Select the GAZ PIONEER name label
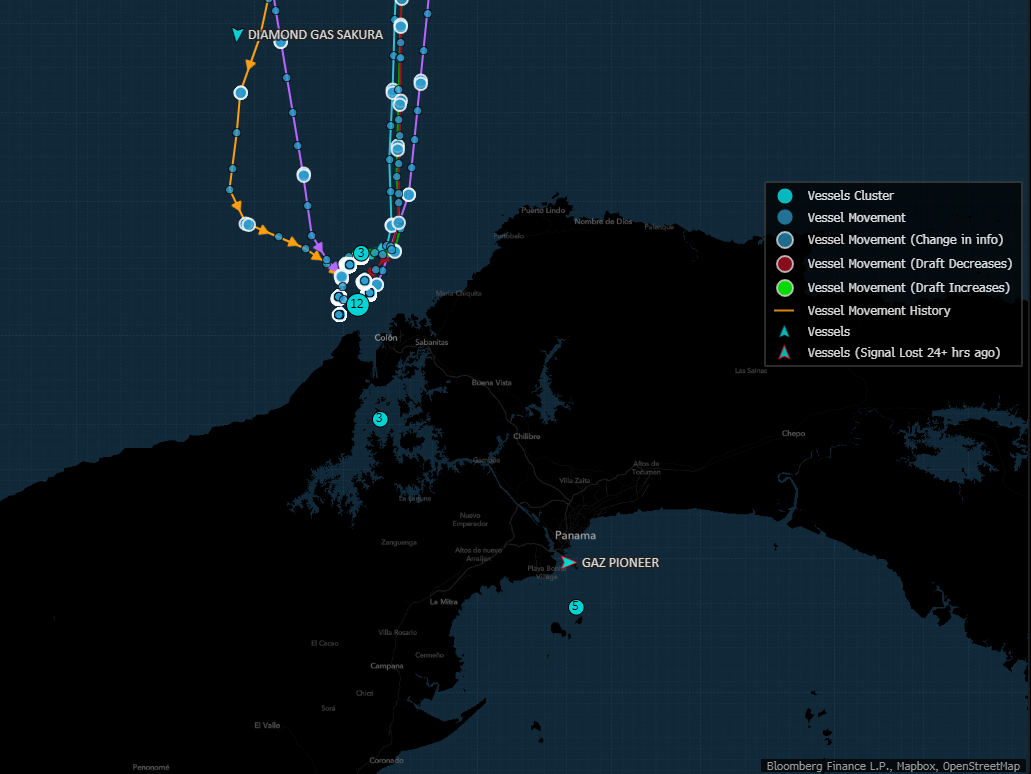The image size is (1031, 774). click(x=620, y=563)
